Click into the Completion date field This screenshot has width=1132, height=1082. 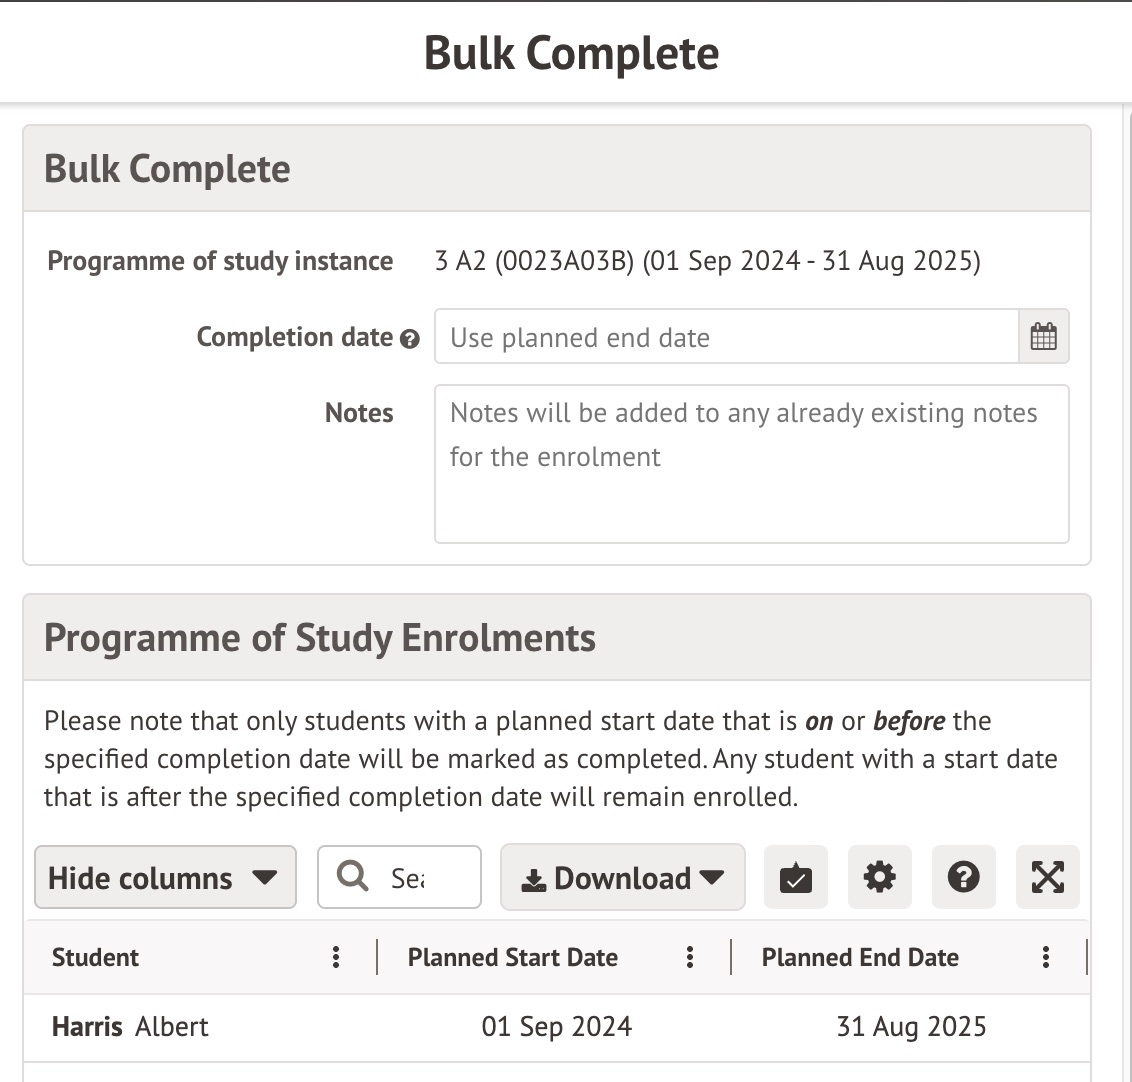click(726, 337)
